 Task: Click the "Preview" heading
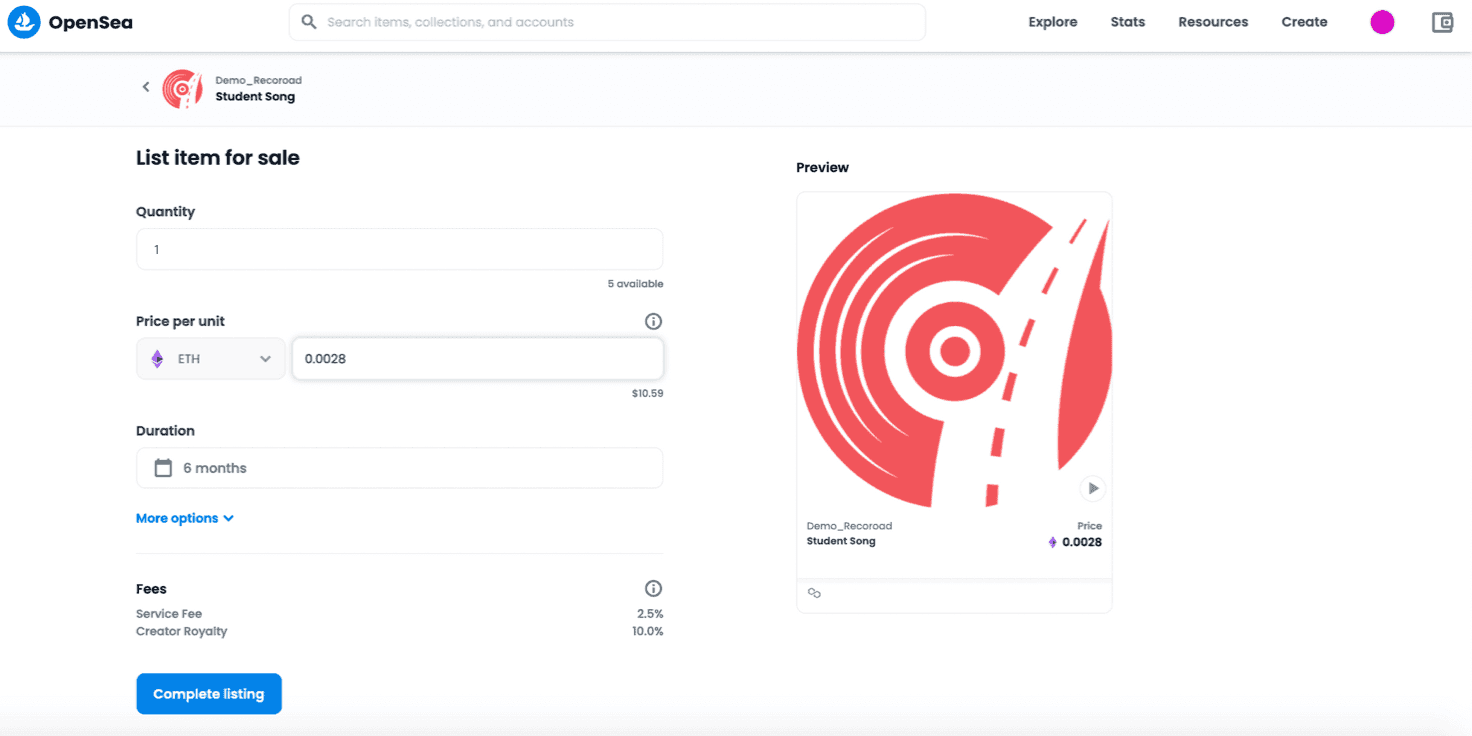[x=822, y=167]
